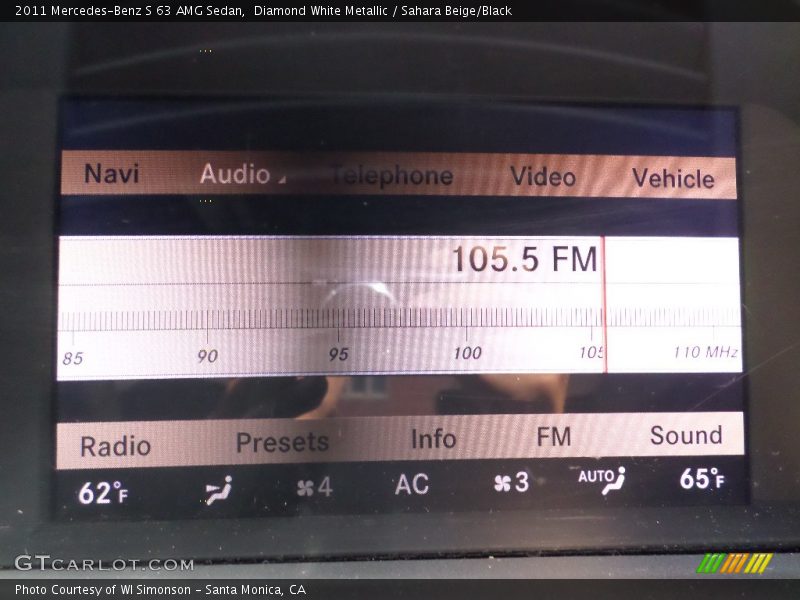The width and height of the screenshot is (800, 600).
Task: Show station Info
Action: [x=433, y=439]
